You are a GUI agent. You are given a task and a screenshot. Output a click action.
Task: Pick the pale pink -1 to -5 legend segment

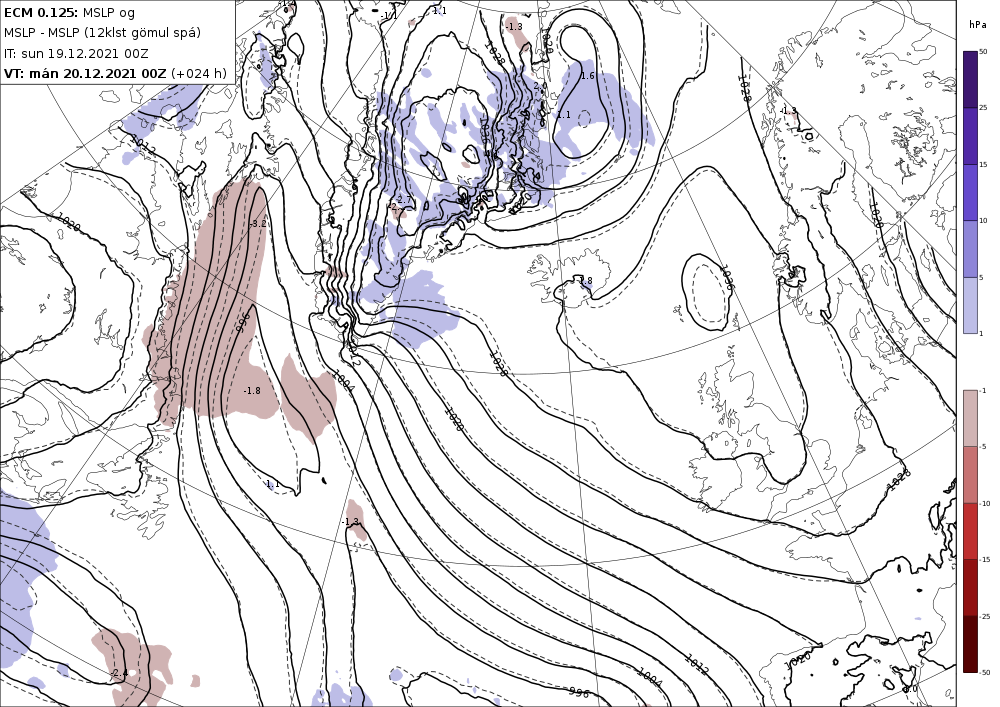[x=970, y=418]
